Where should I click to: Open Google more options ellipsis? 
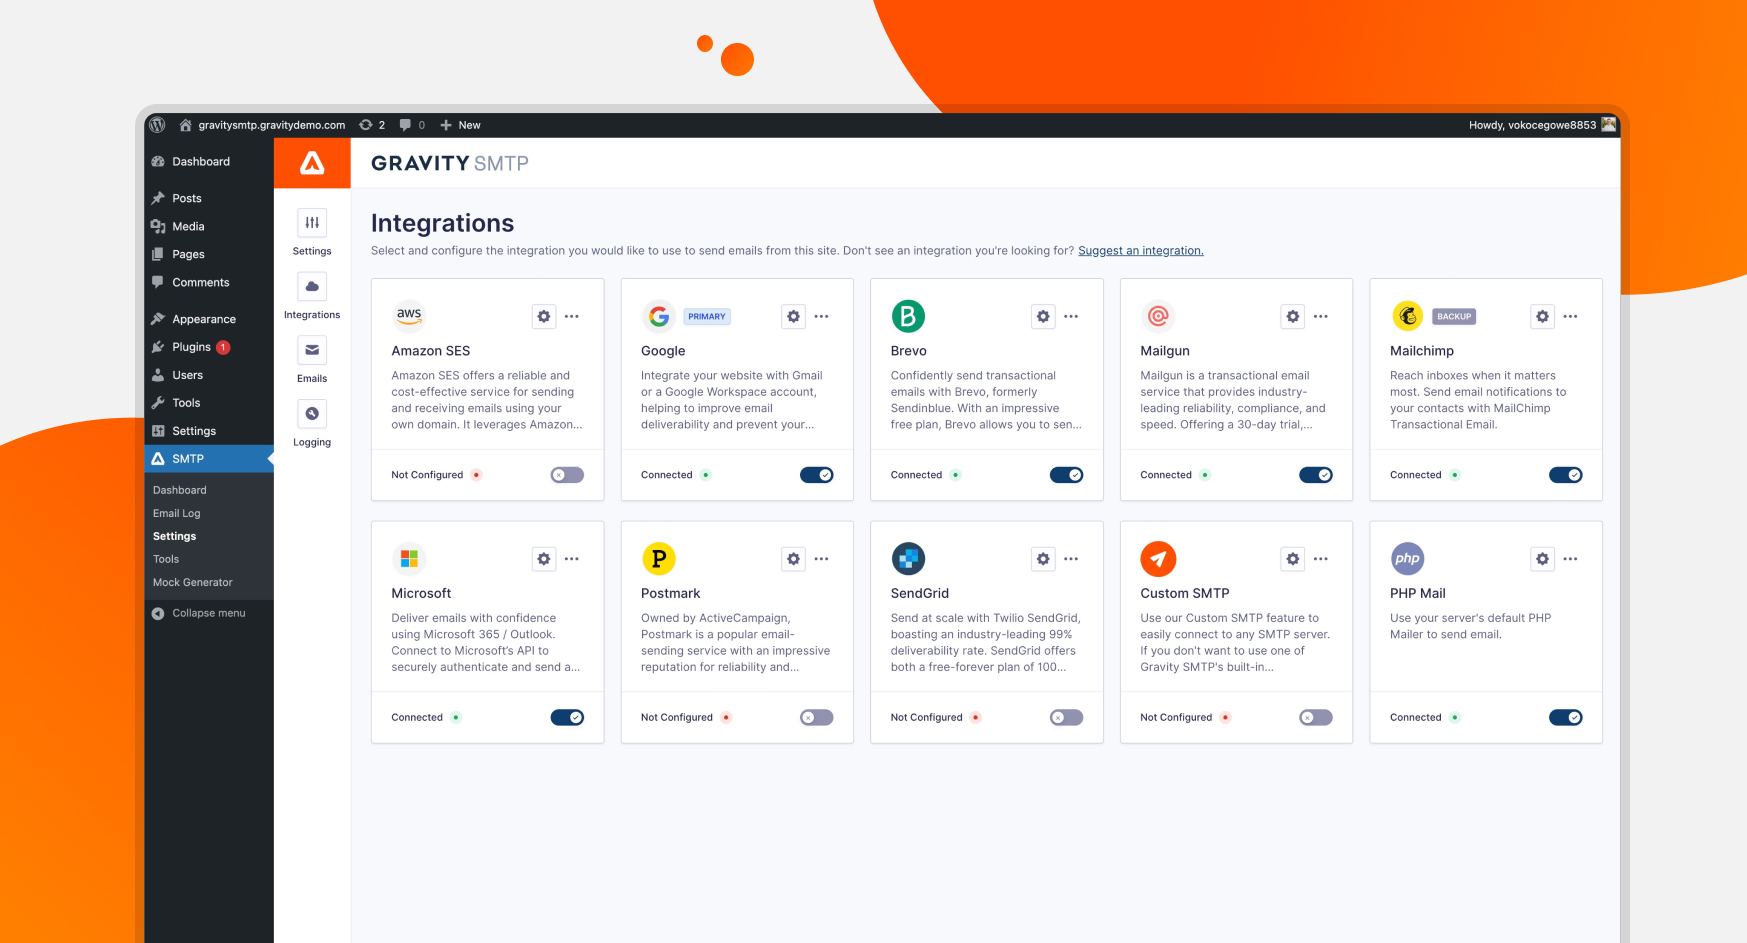(822, 316)
